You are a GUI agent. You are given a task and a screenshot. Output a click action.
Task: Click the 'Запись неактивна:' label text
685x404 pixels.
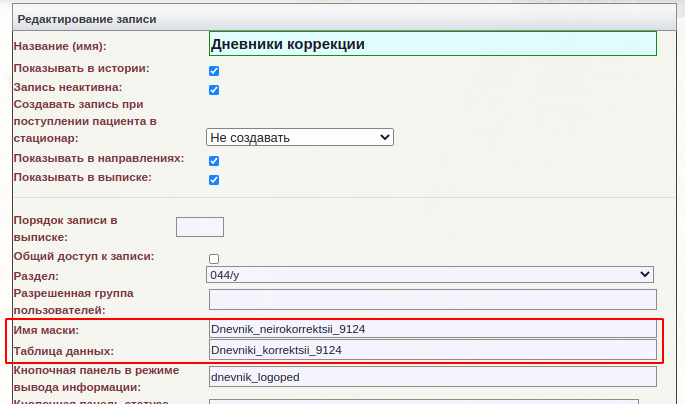click(68, 88)
